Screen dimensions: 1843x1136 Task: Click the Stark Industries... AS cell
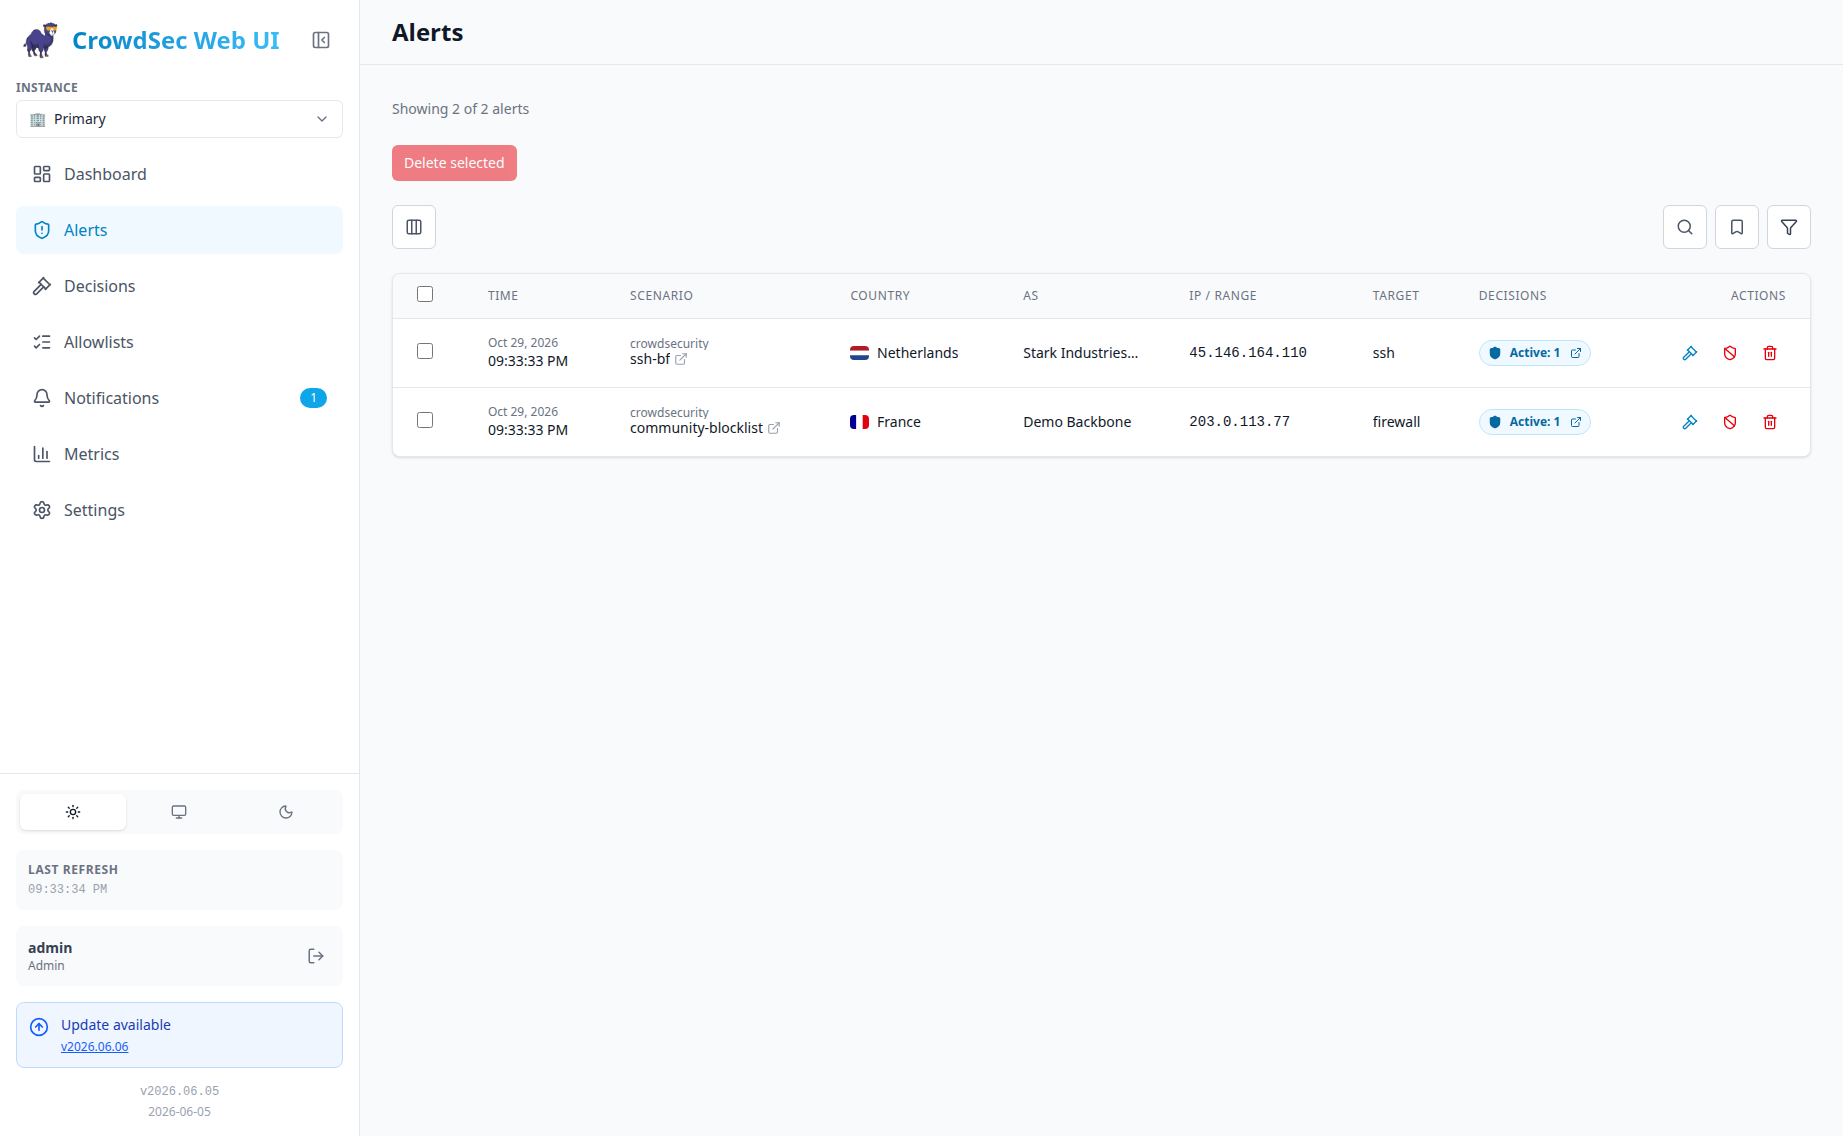1080,353
